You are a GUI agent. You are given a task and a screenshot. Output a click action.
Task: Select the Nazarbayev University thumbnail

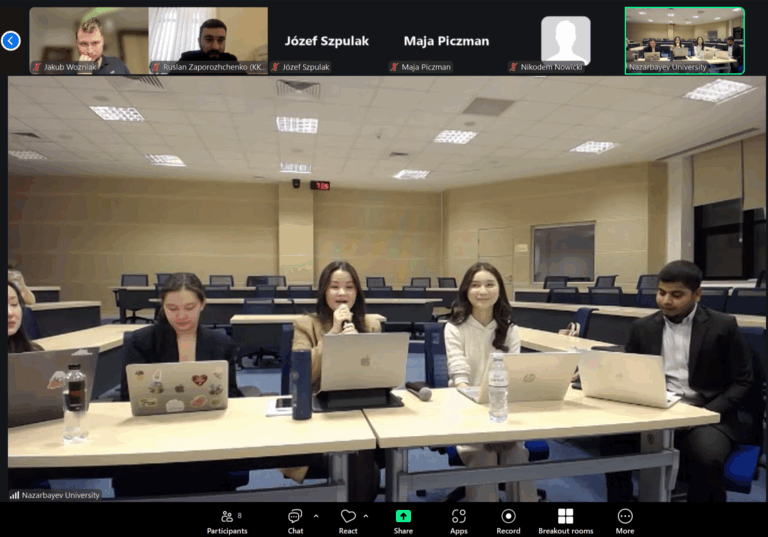[684, 36]
